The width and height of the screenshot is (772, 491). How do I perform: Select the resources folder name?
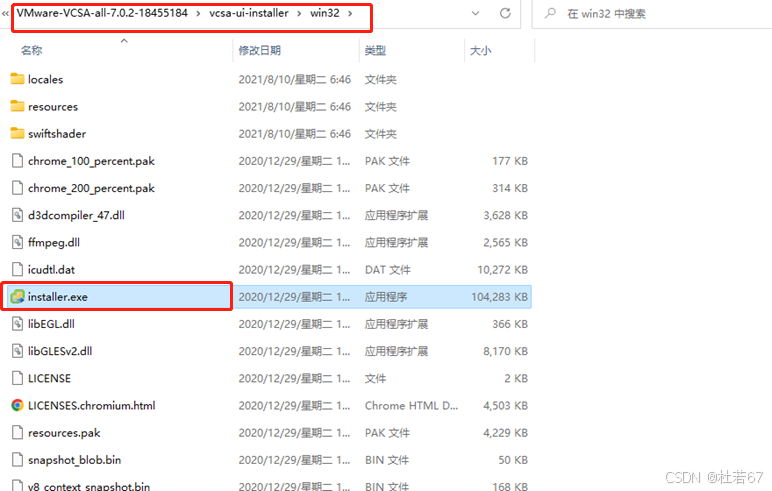[53, 106]
